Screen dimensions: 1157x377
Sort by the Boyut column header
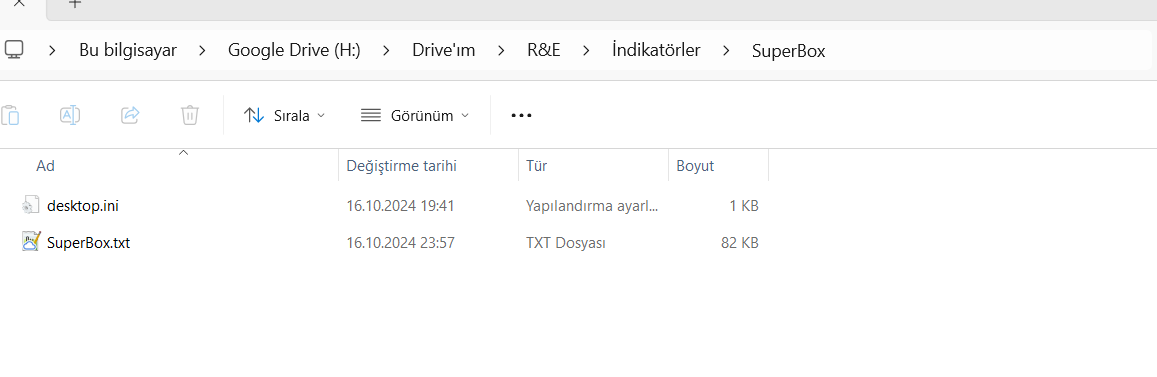[718, 166]
